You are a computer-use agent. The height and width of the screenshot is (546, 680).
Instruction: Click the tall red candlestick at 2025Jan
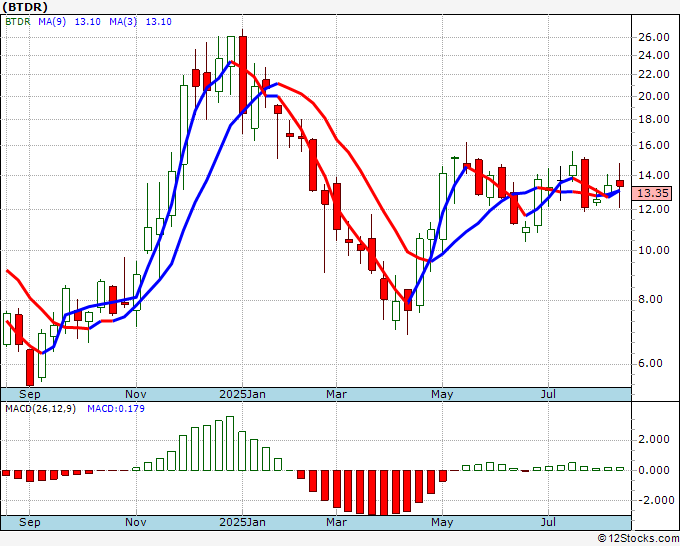coord(243,75)
